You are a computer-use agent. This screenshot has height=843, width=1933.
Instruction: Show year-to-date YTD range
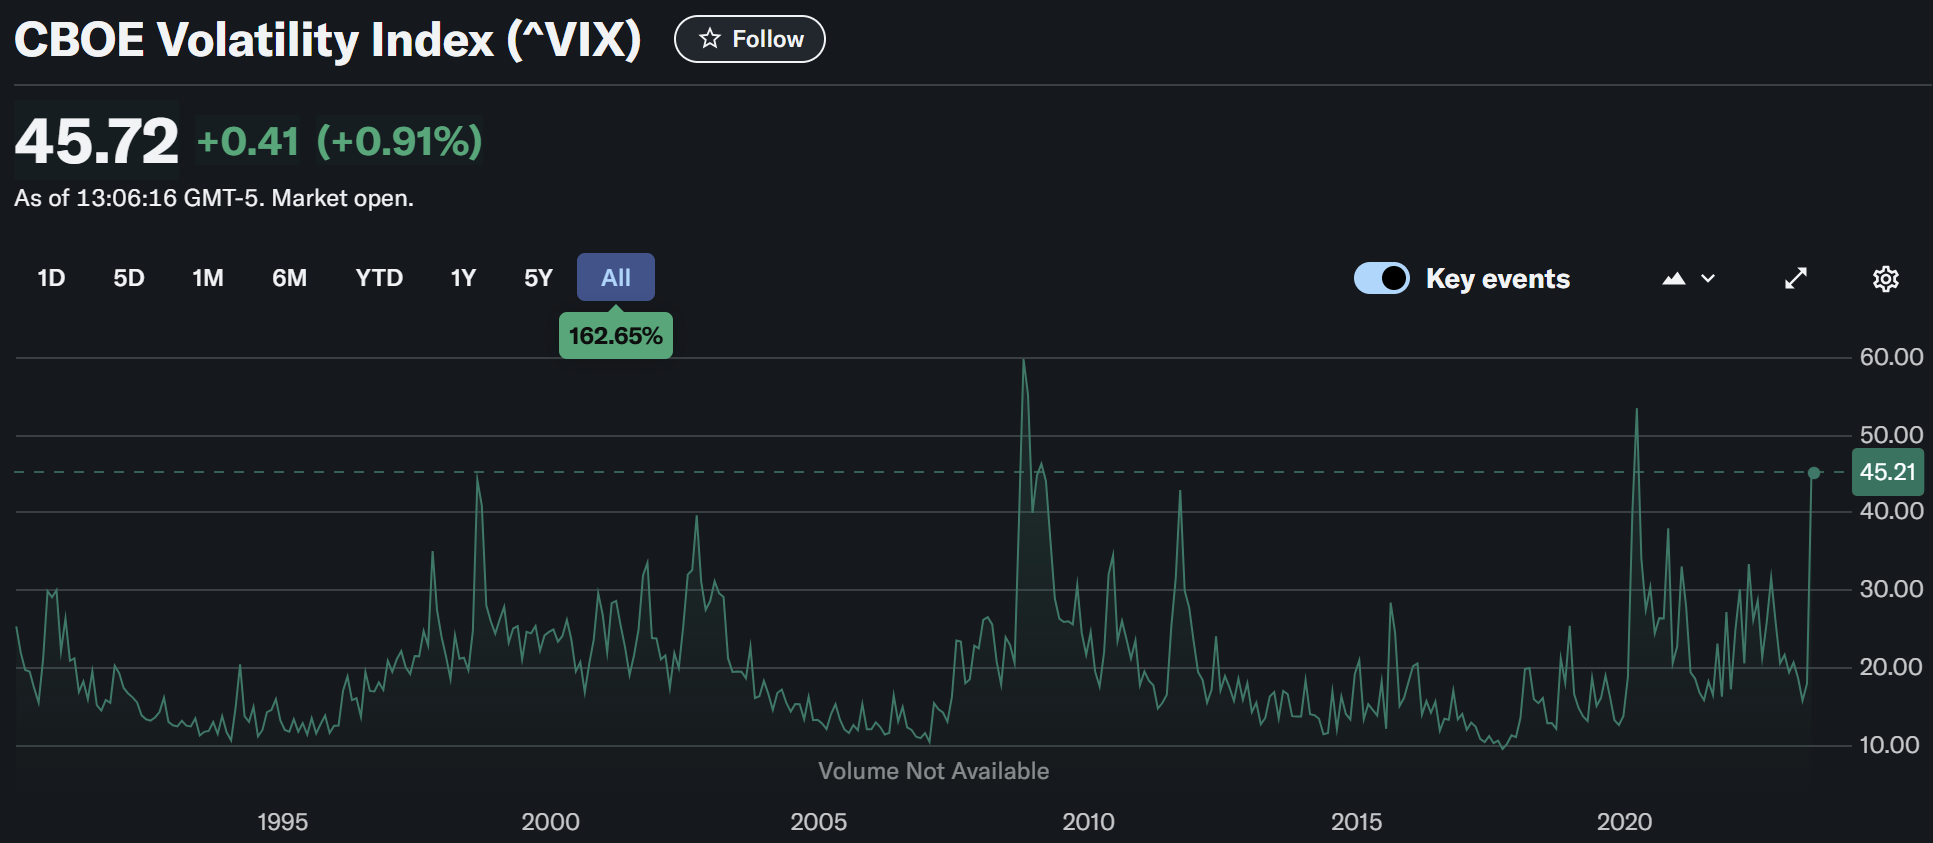click(379, 278)
